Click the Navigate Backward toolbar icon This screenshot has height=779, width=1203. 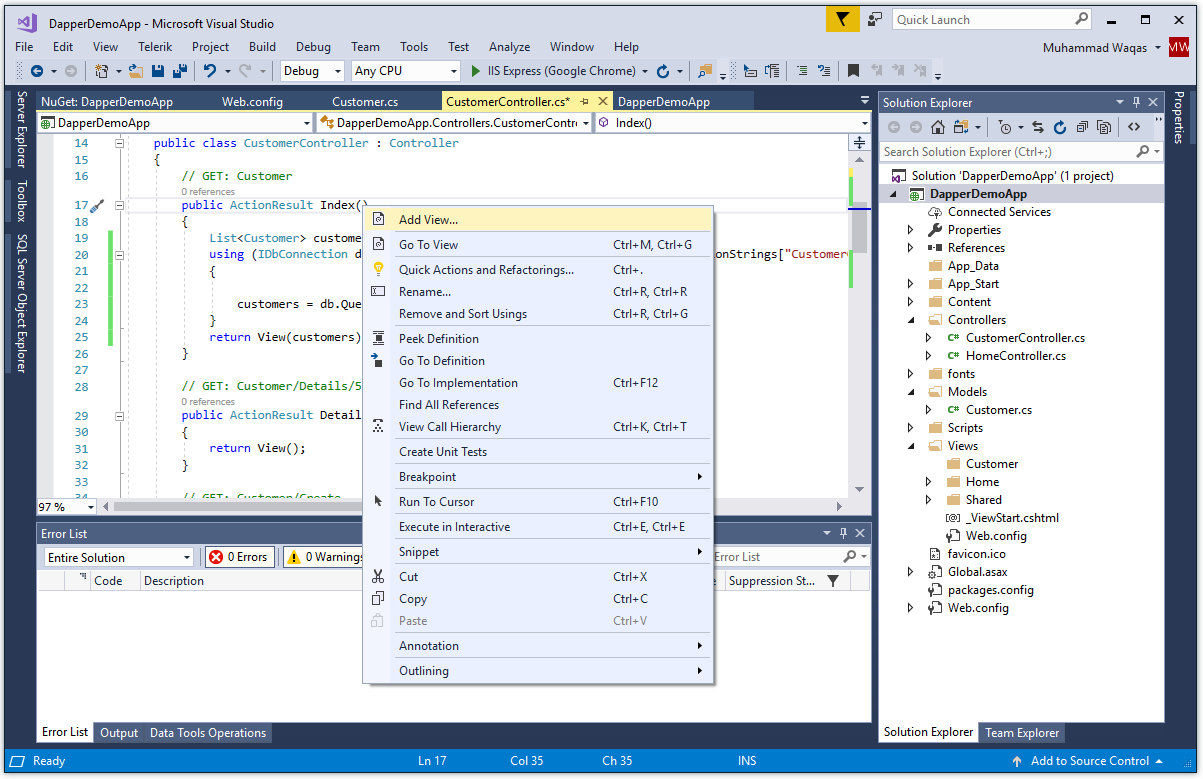pos(37,71)
